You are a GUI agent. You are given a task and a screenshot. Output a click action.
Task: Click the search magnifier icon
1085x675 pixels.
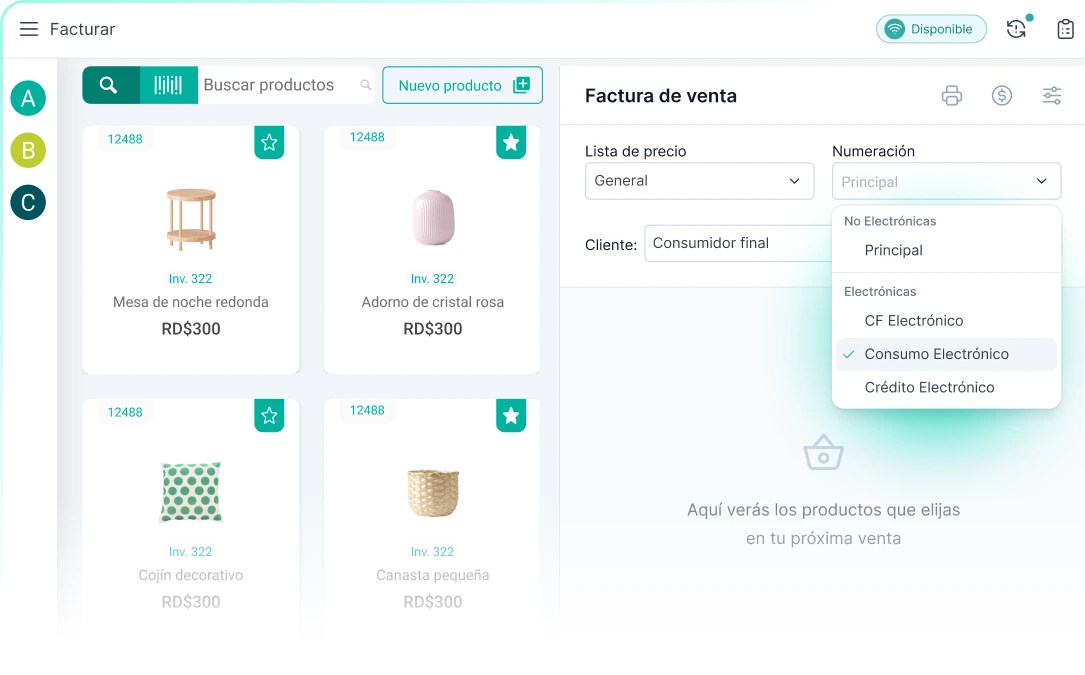click(x=109, y=85)
